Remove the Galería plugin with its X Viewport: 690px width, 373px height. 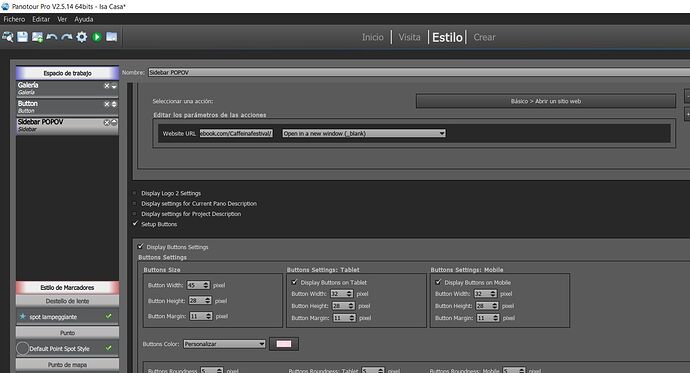pyautogui.click(x=106, y=86)
